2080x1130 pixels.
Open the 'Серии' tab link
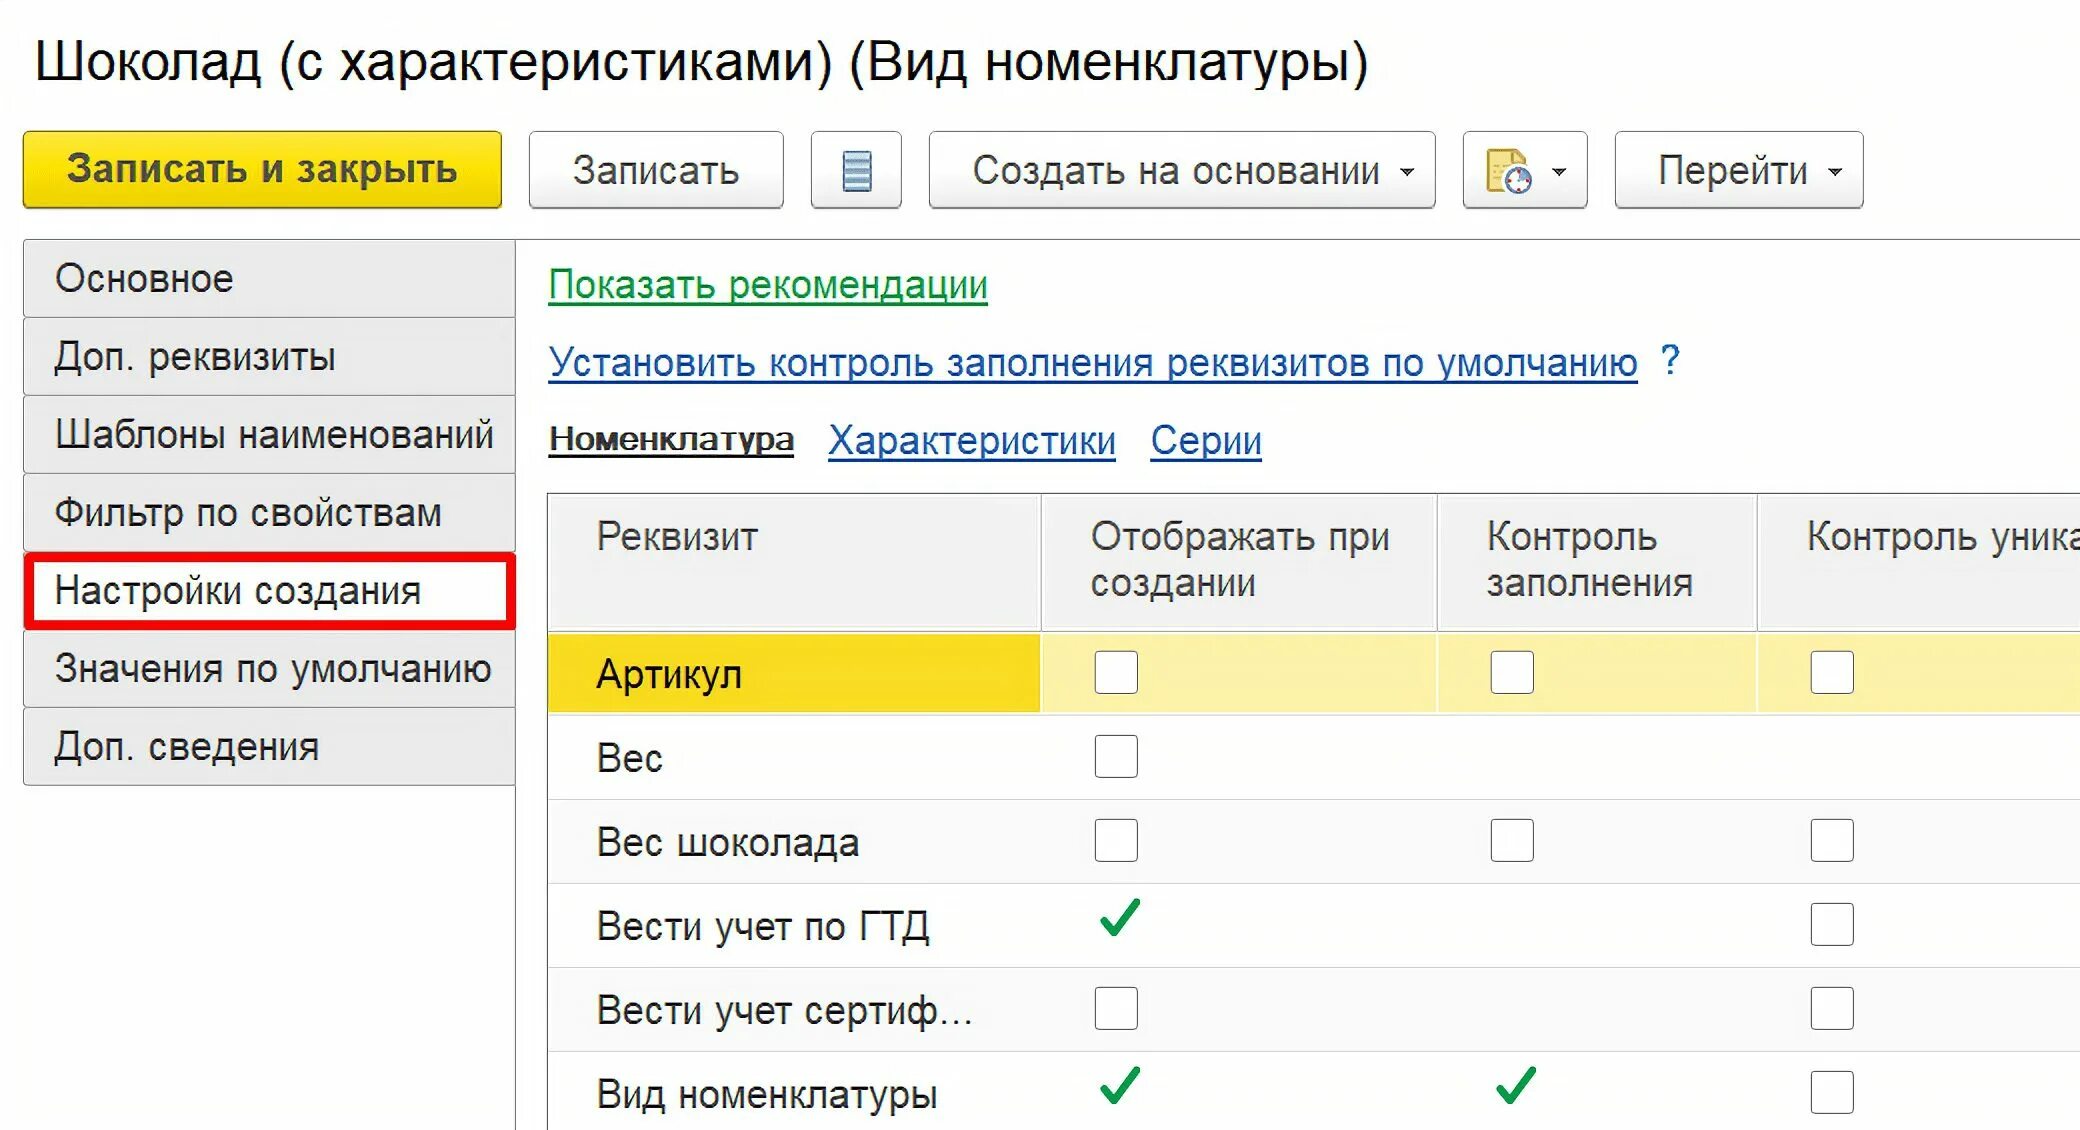[x=1205, y=441]
